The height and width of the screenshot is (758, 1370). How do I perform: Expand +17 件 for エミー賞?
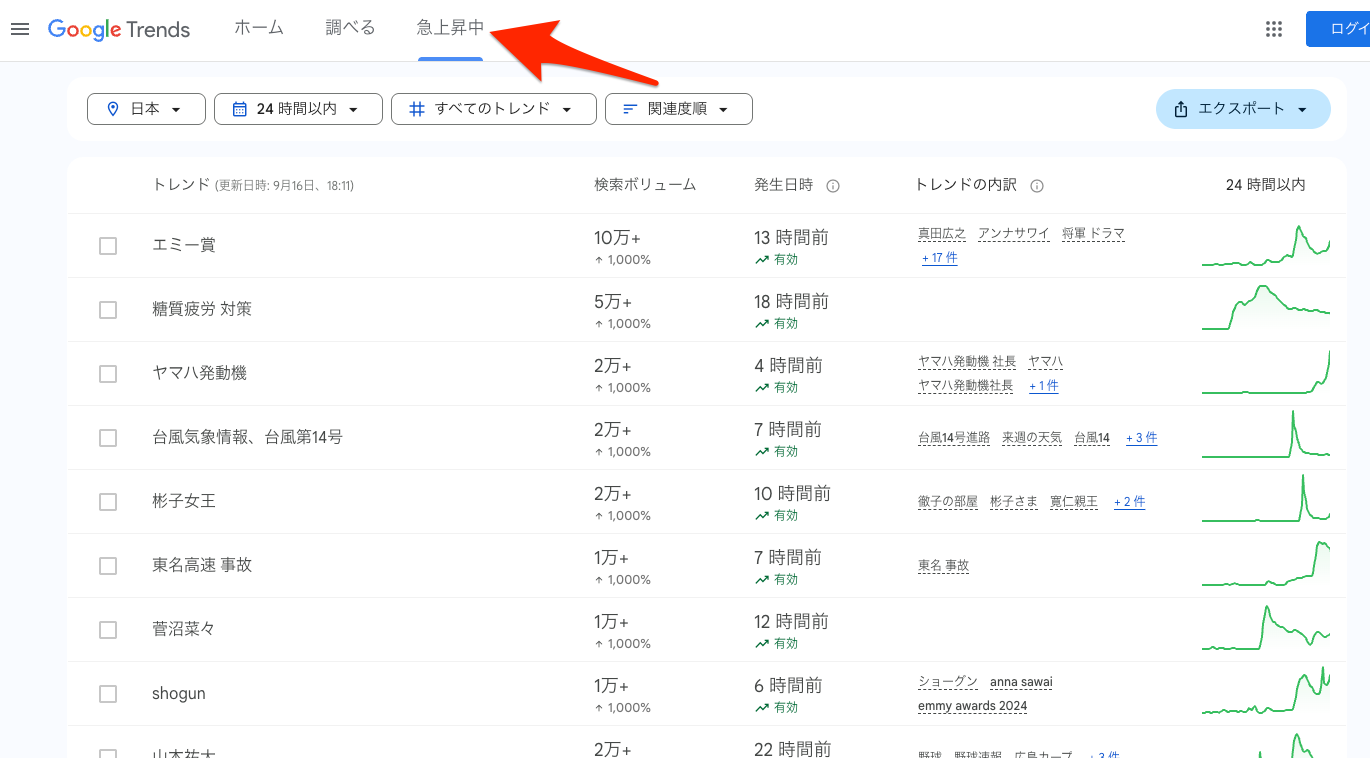click(939, 258)
